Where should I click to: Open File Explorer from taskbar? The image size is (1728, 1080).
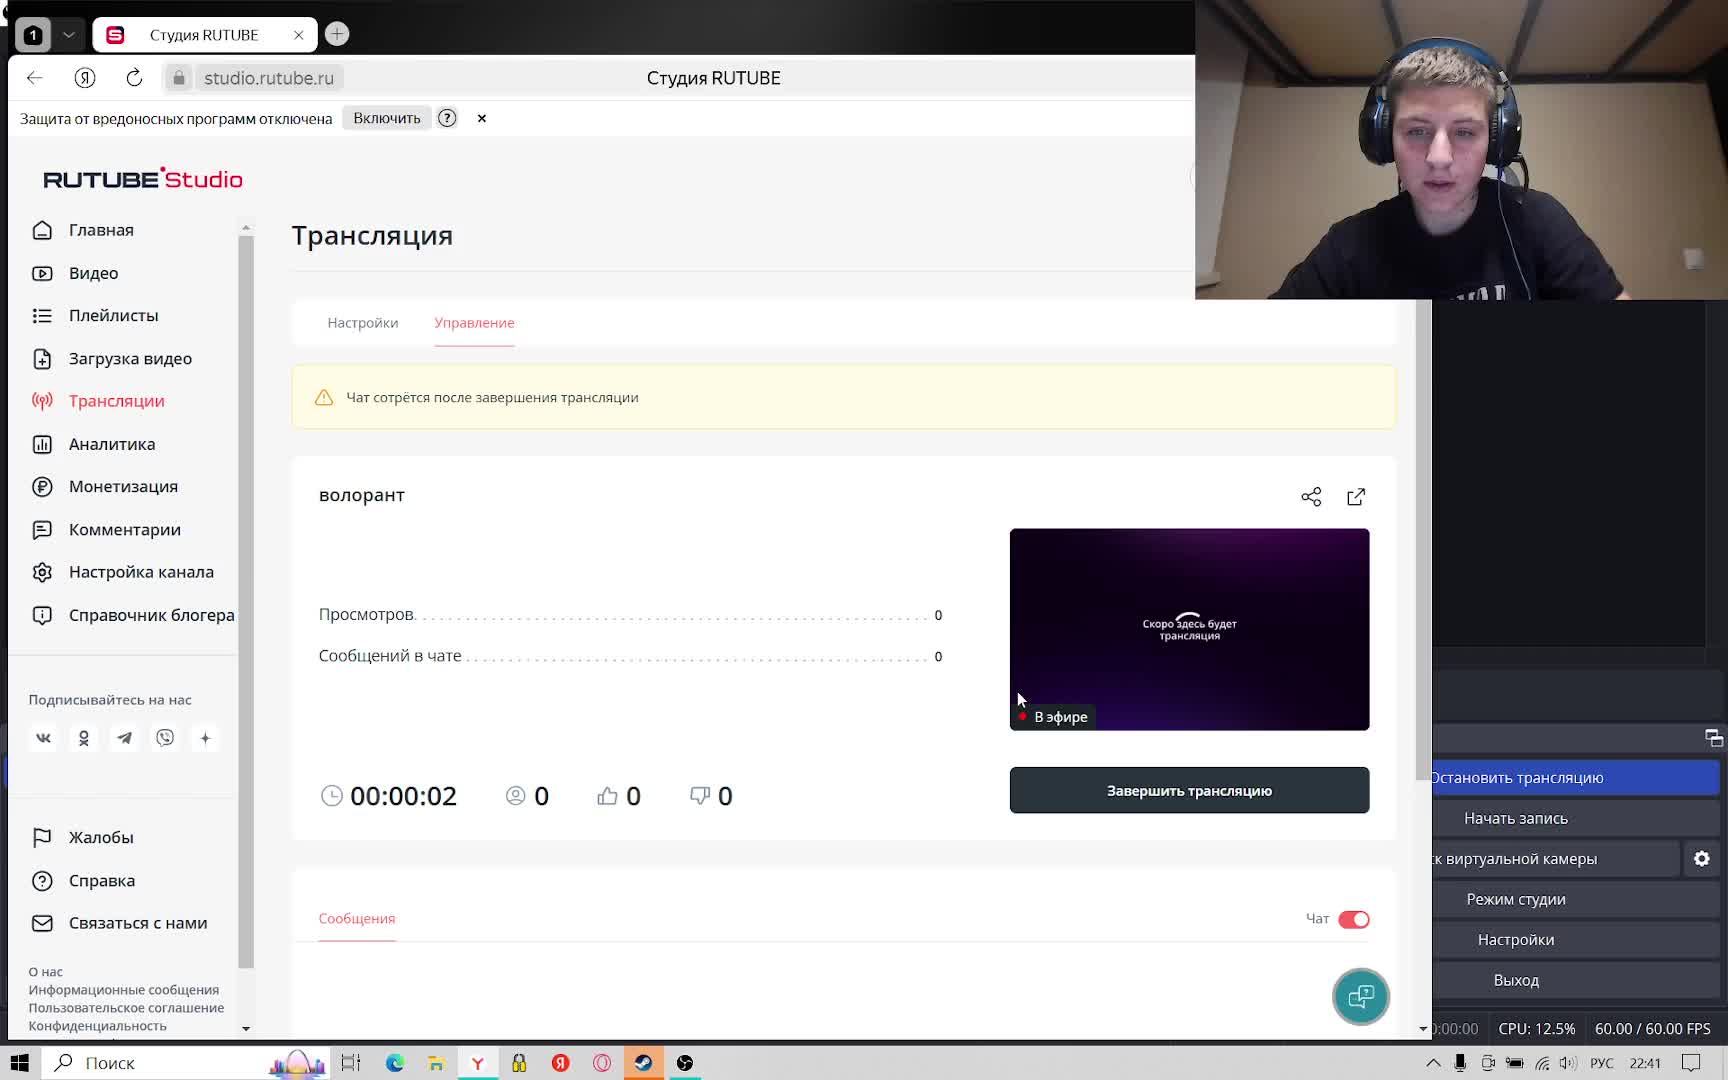point(436,1063)
